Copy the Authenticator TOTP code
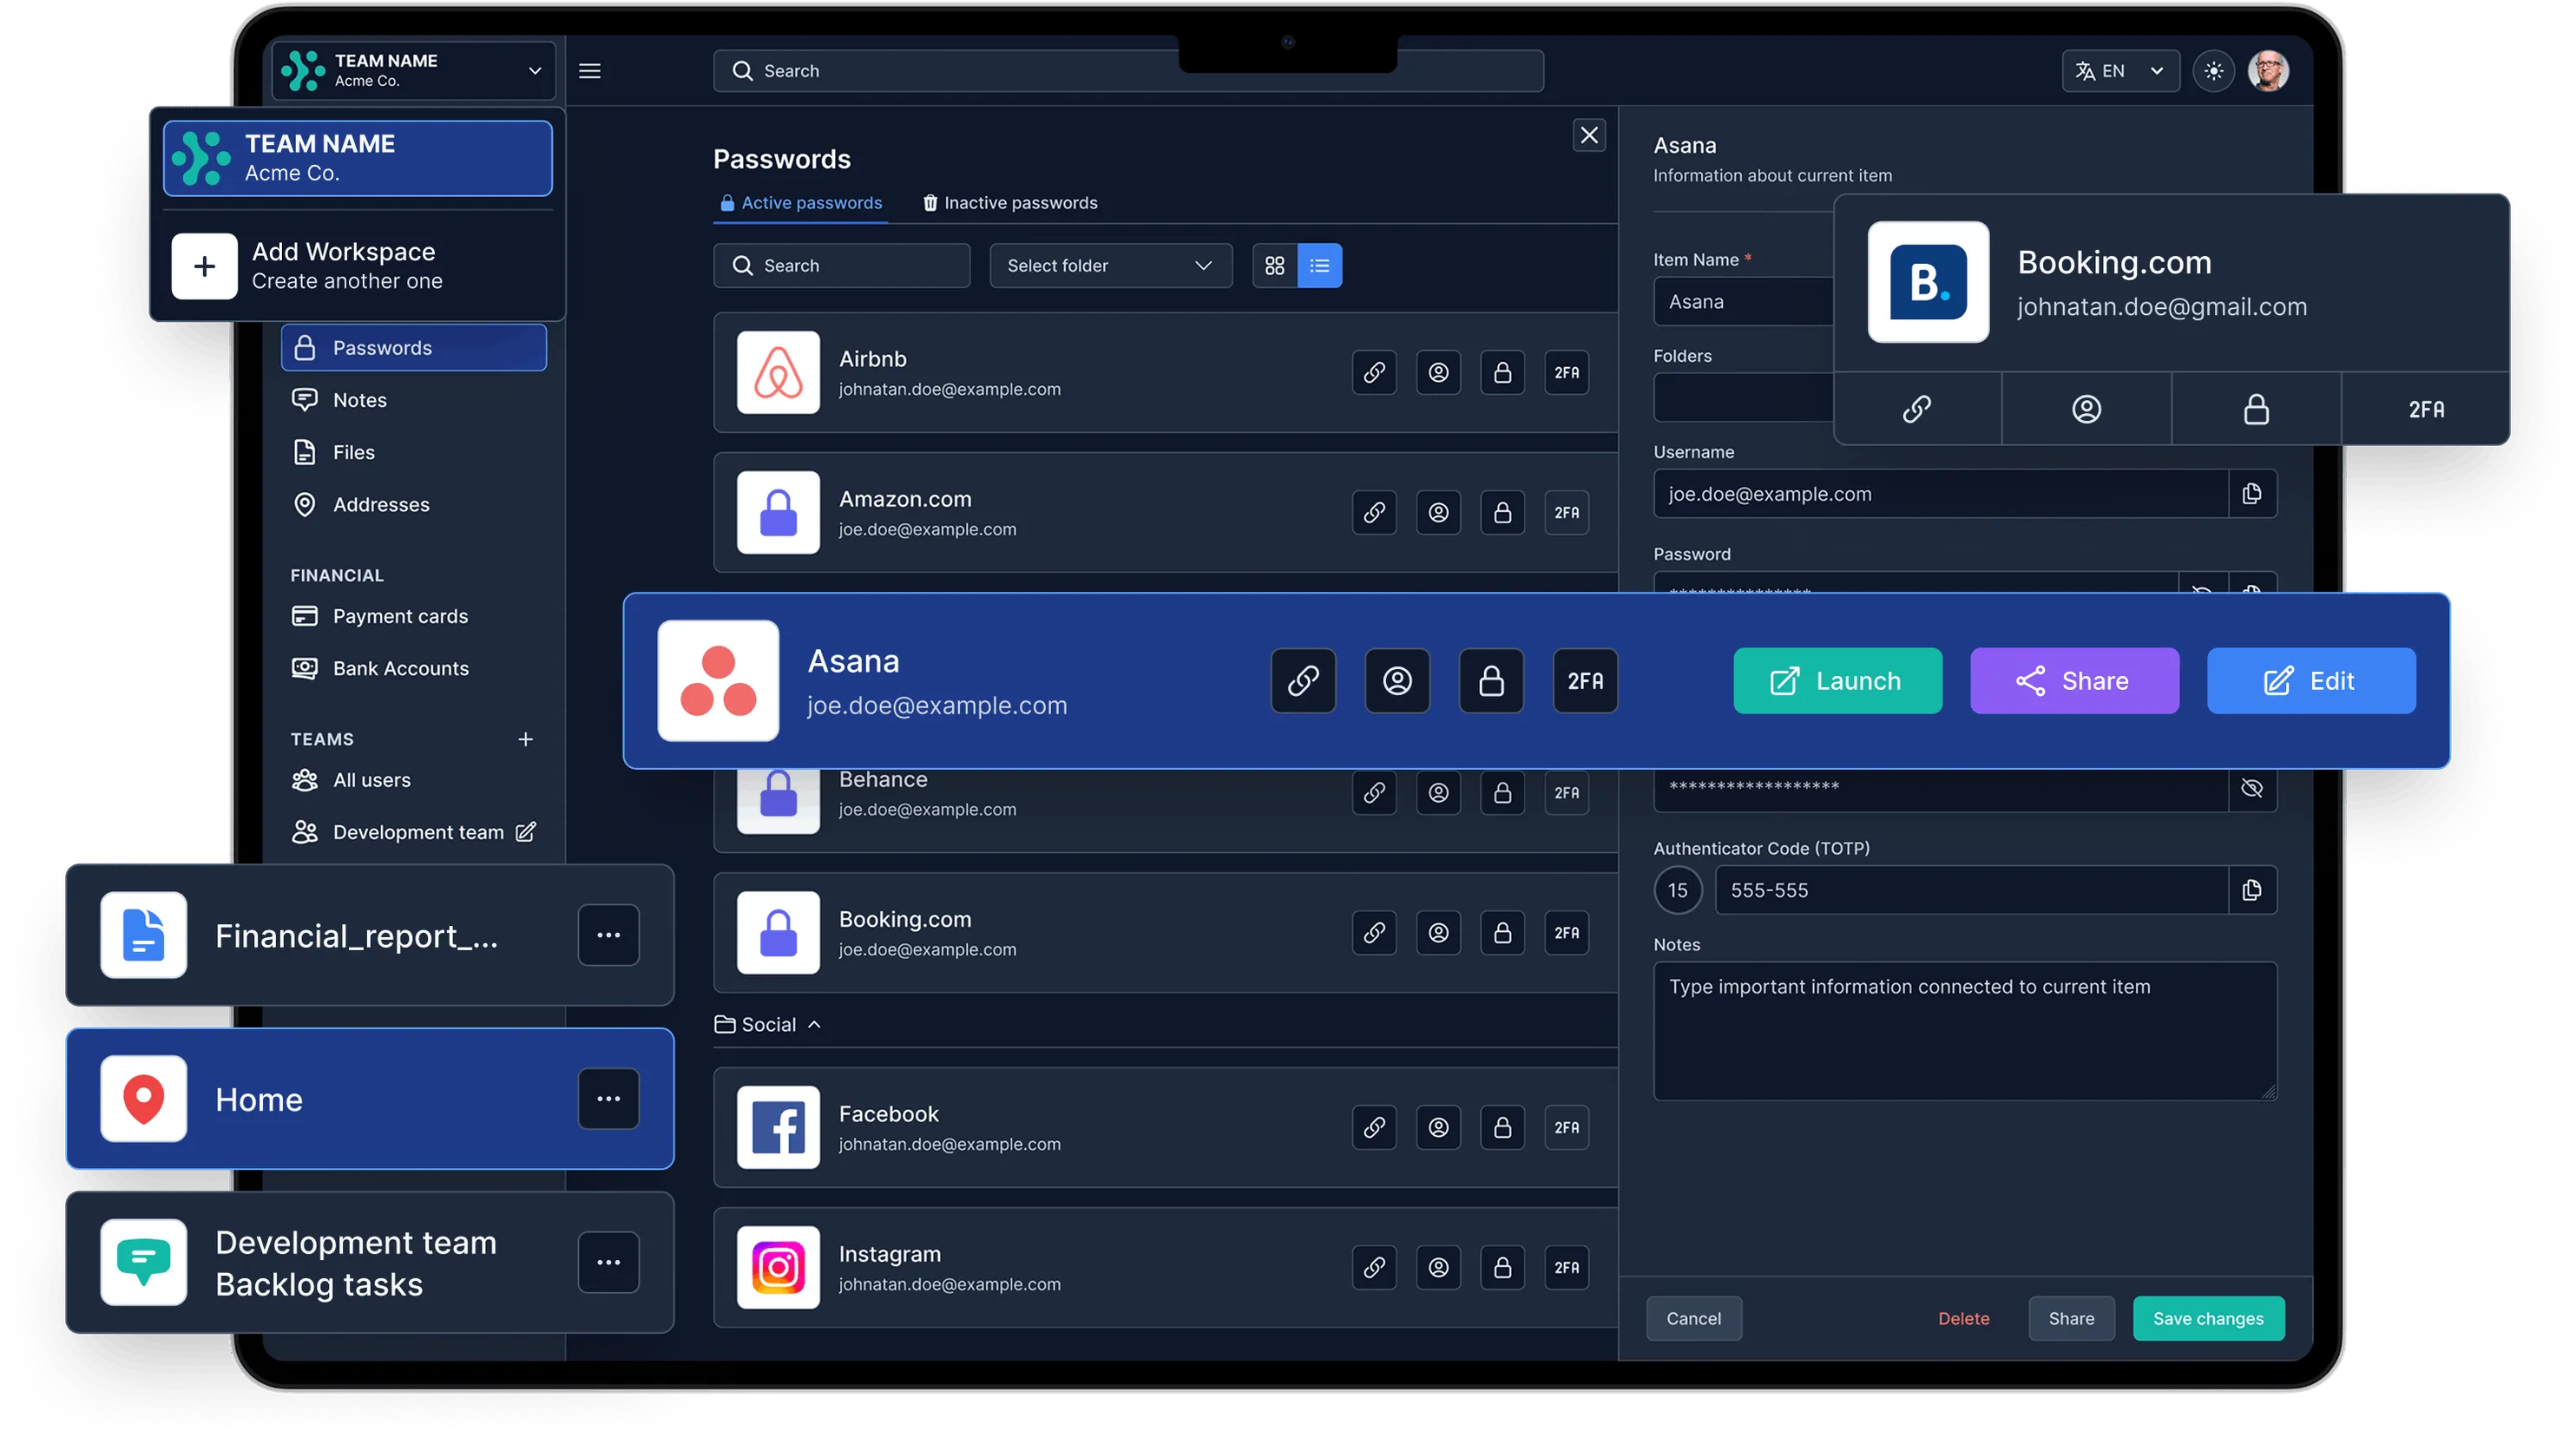 click(x=2252, y=890)
